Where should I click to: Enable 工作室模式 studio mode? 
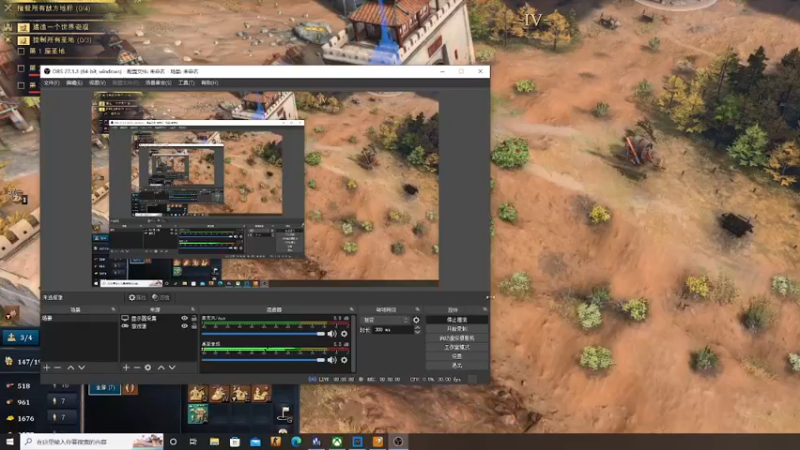(x=457, y=347)
